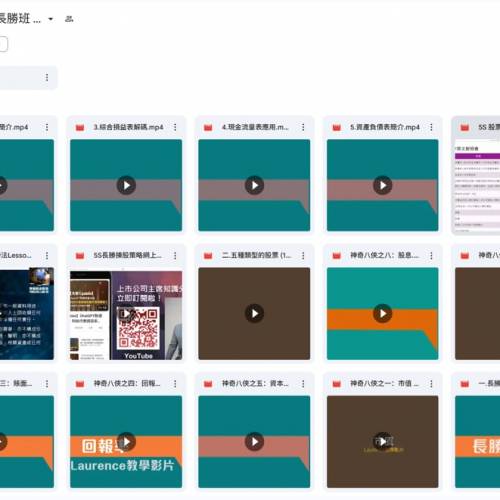
Task: Play the 5.資產負債表簡介.mp4 video
Action: 383,185
